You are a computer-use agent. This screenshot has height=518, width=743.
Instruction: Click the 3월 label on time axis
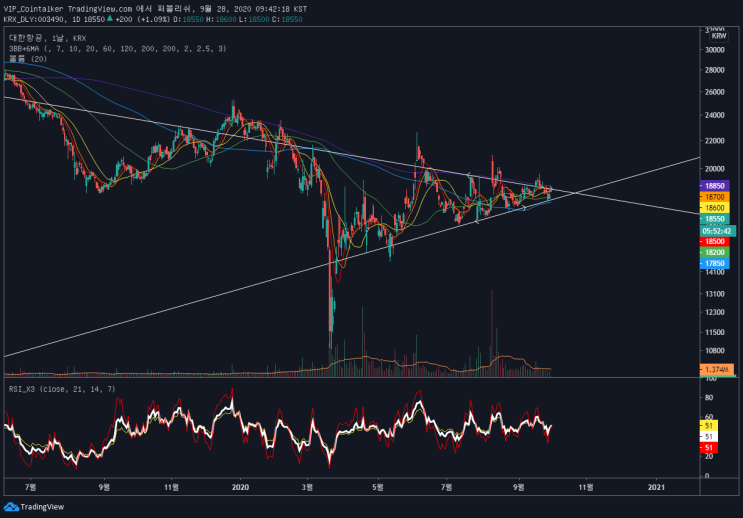point(308,487)
